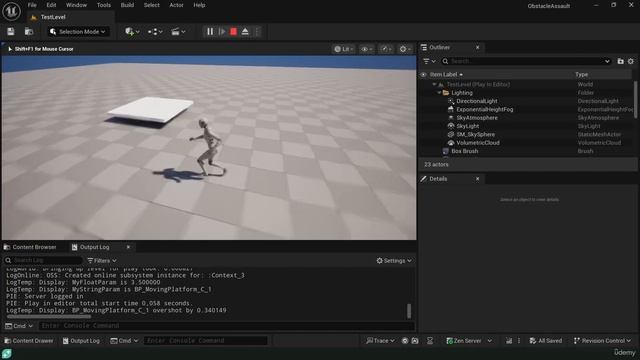Open the Actor menu
The width and height of the screenshot is (640, 360).
[176, 5]
